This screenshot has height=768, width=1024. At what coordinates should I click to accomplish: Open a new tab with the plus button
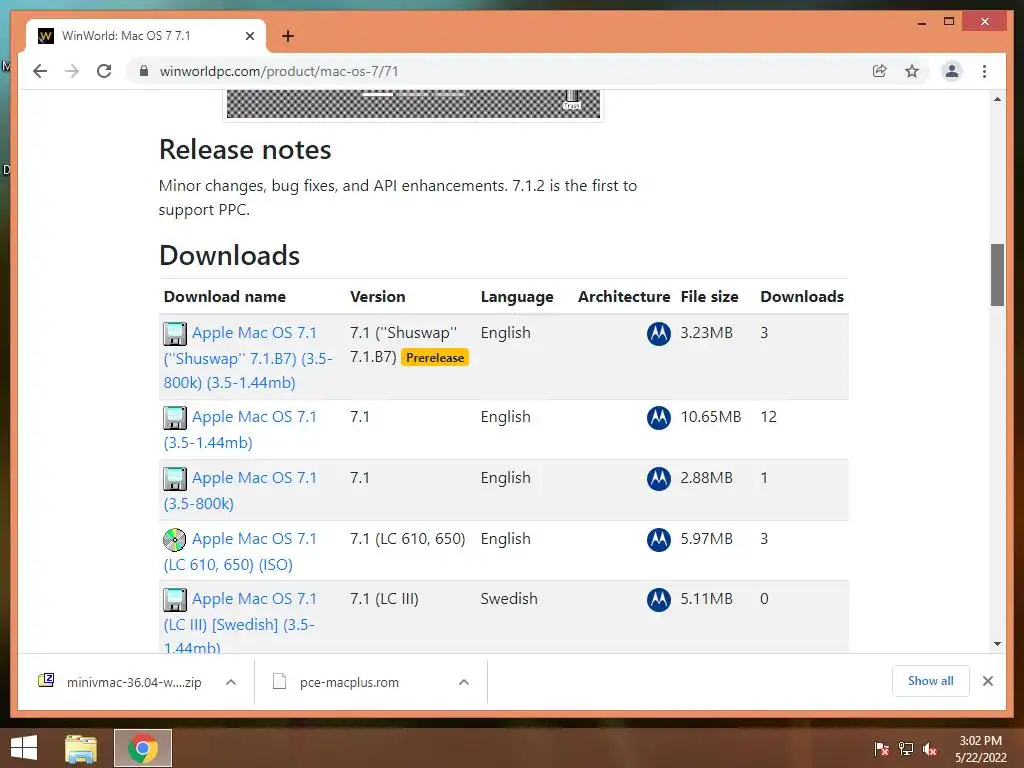coord(287,36)
